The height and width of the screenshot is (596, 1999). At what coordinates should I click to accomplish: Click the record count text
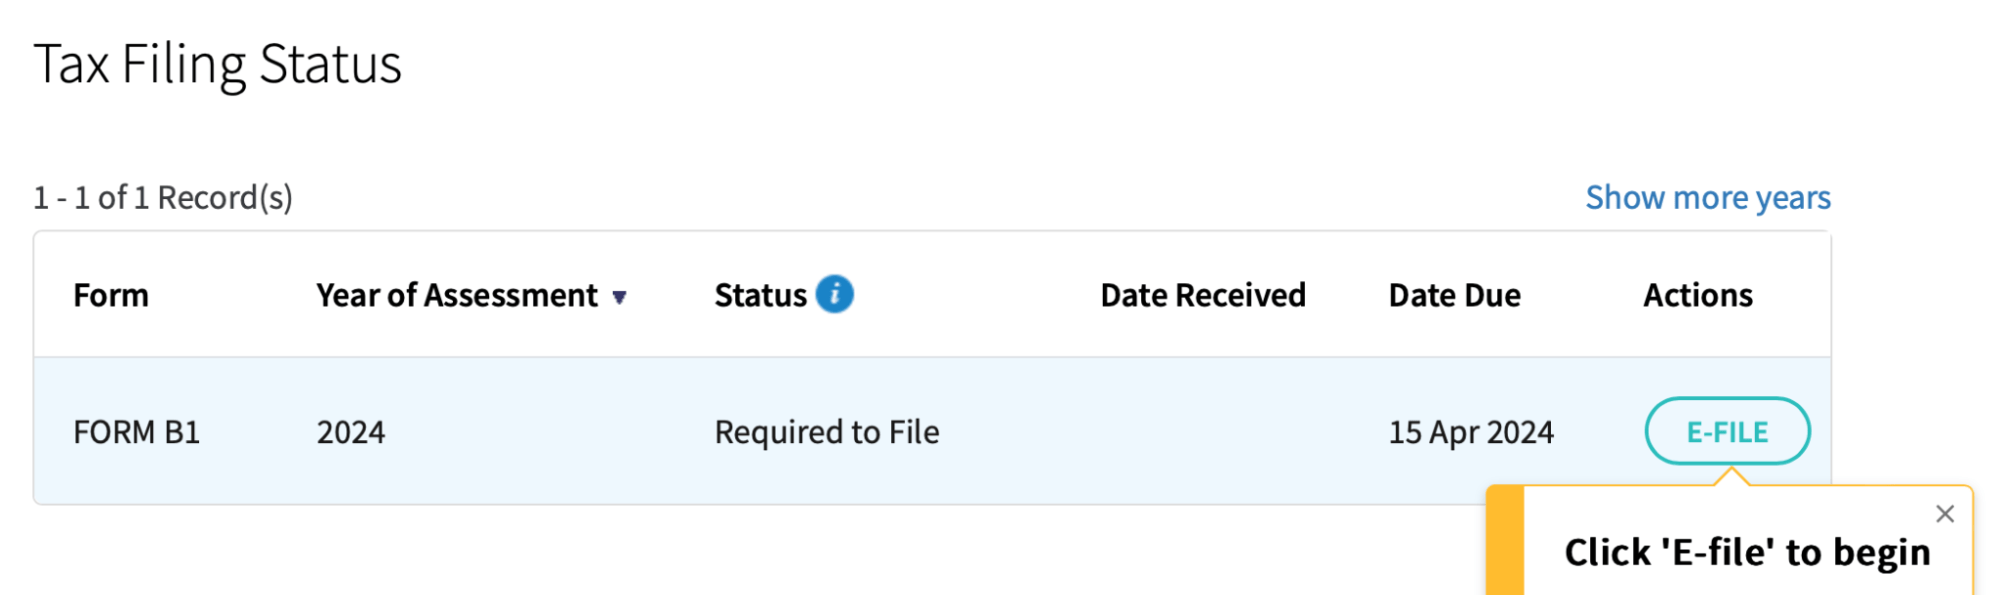click(163, 197)
